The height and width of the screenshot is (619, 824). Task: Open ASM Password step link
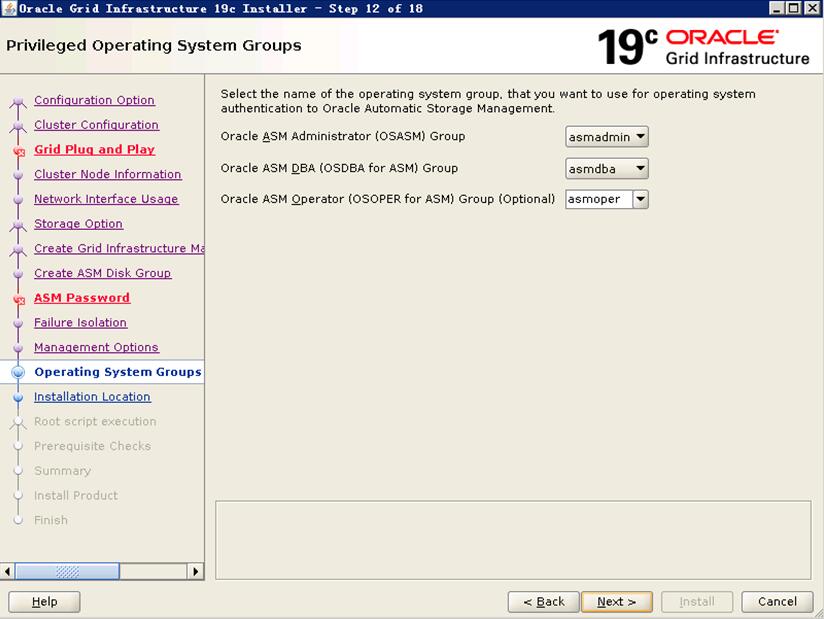pyautogui.click(x=81, y=297)
